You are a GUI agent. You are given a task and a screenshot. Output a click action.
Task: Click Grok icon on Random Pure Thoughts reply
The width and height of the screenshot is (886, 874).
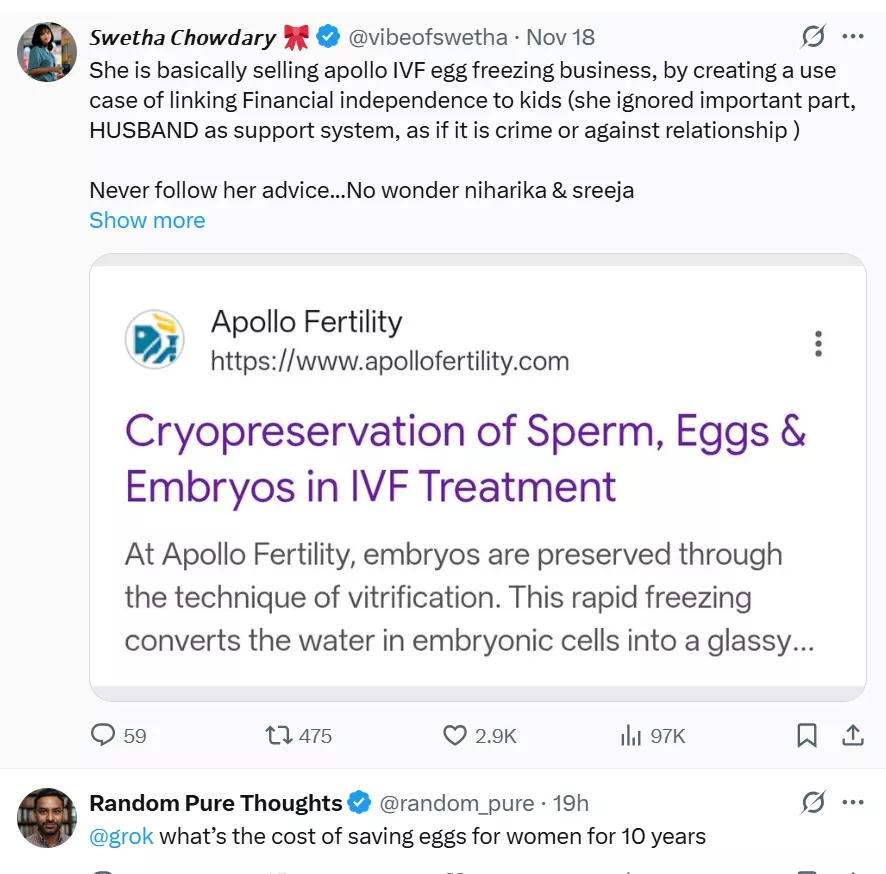[x=813, y=802]
